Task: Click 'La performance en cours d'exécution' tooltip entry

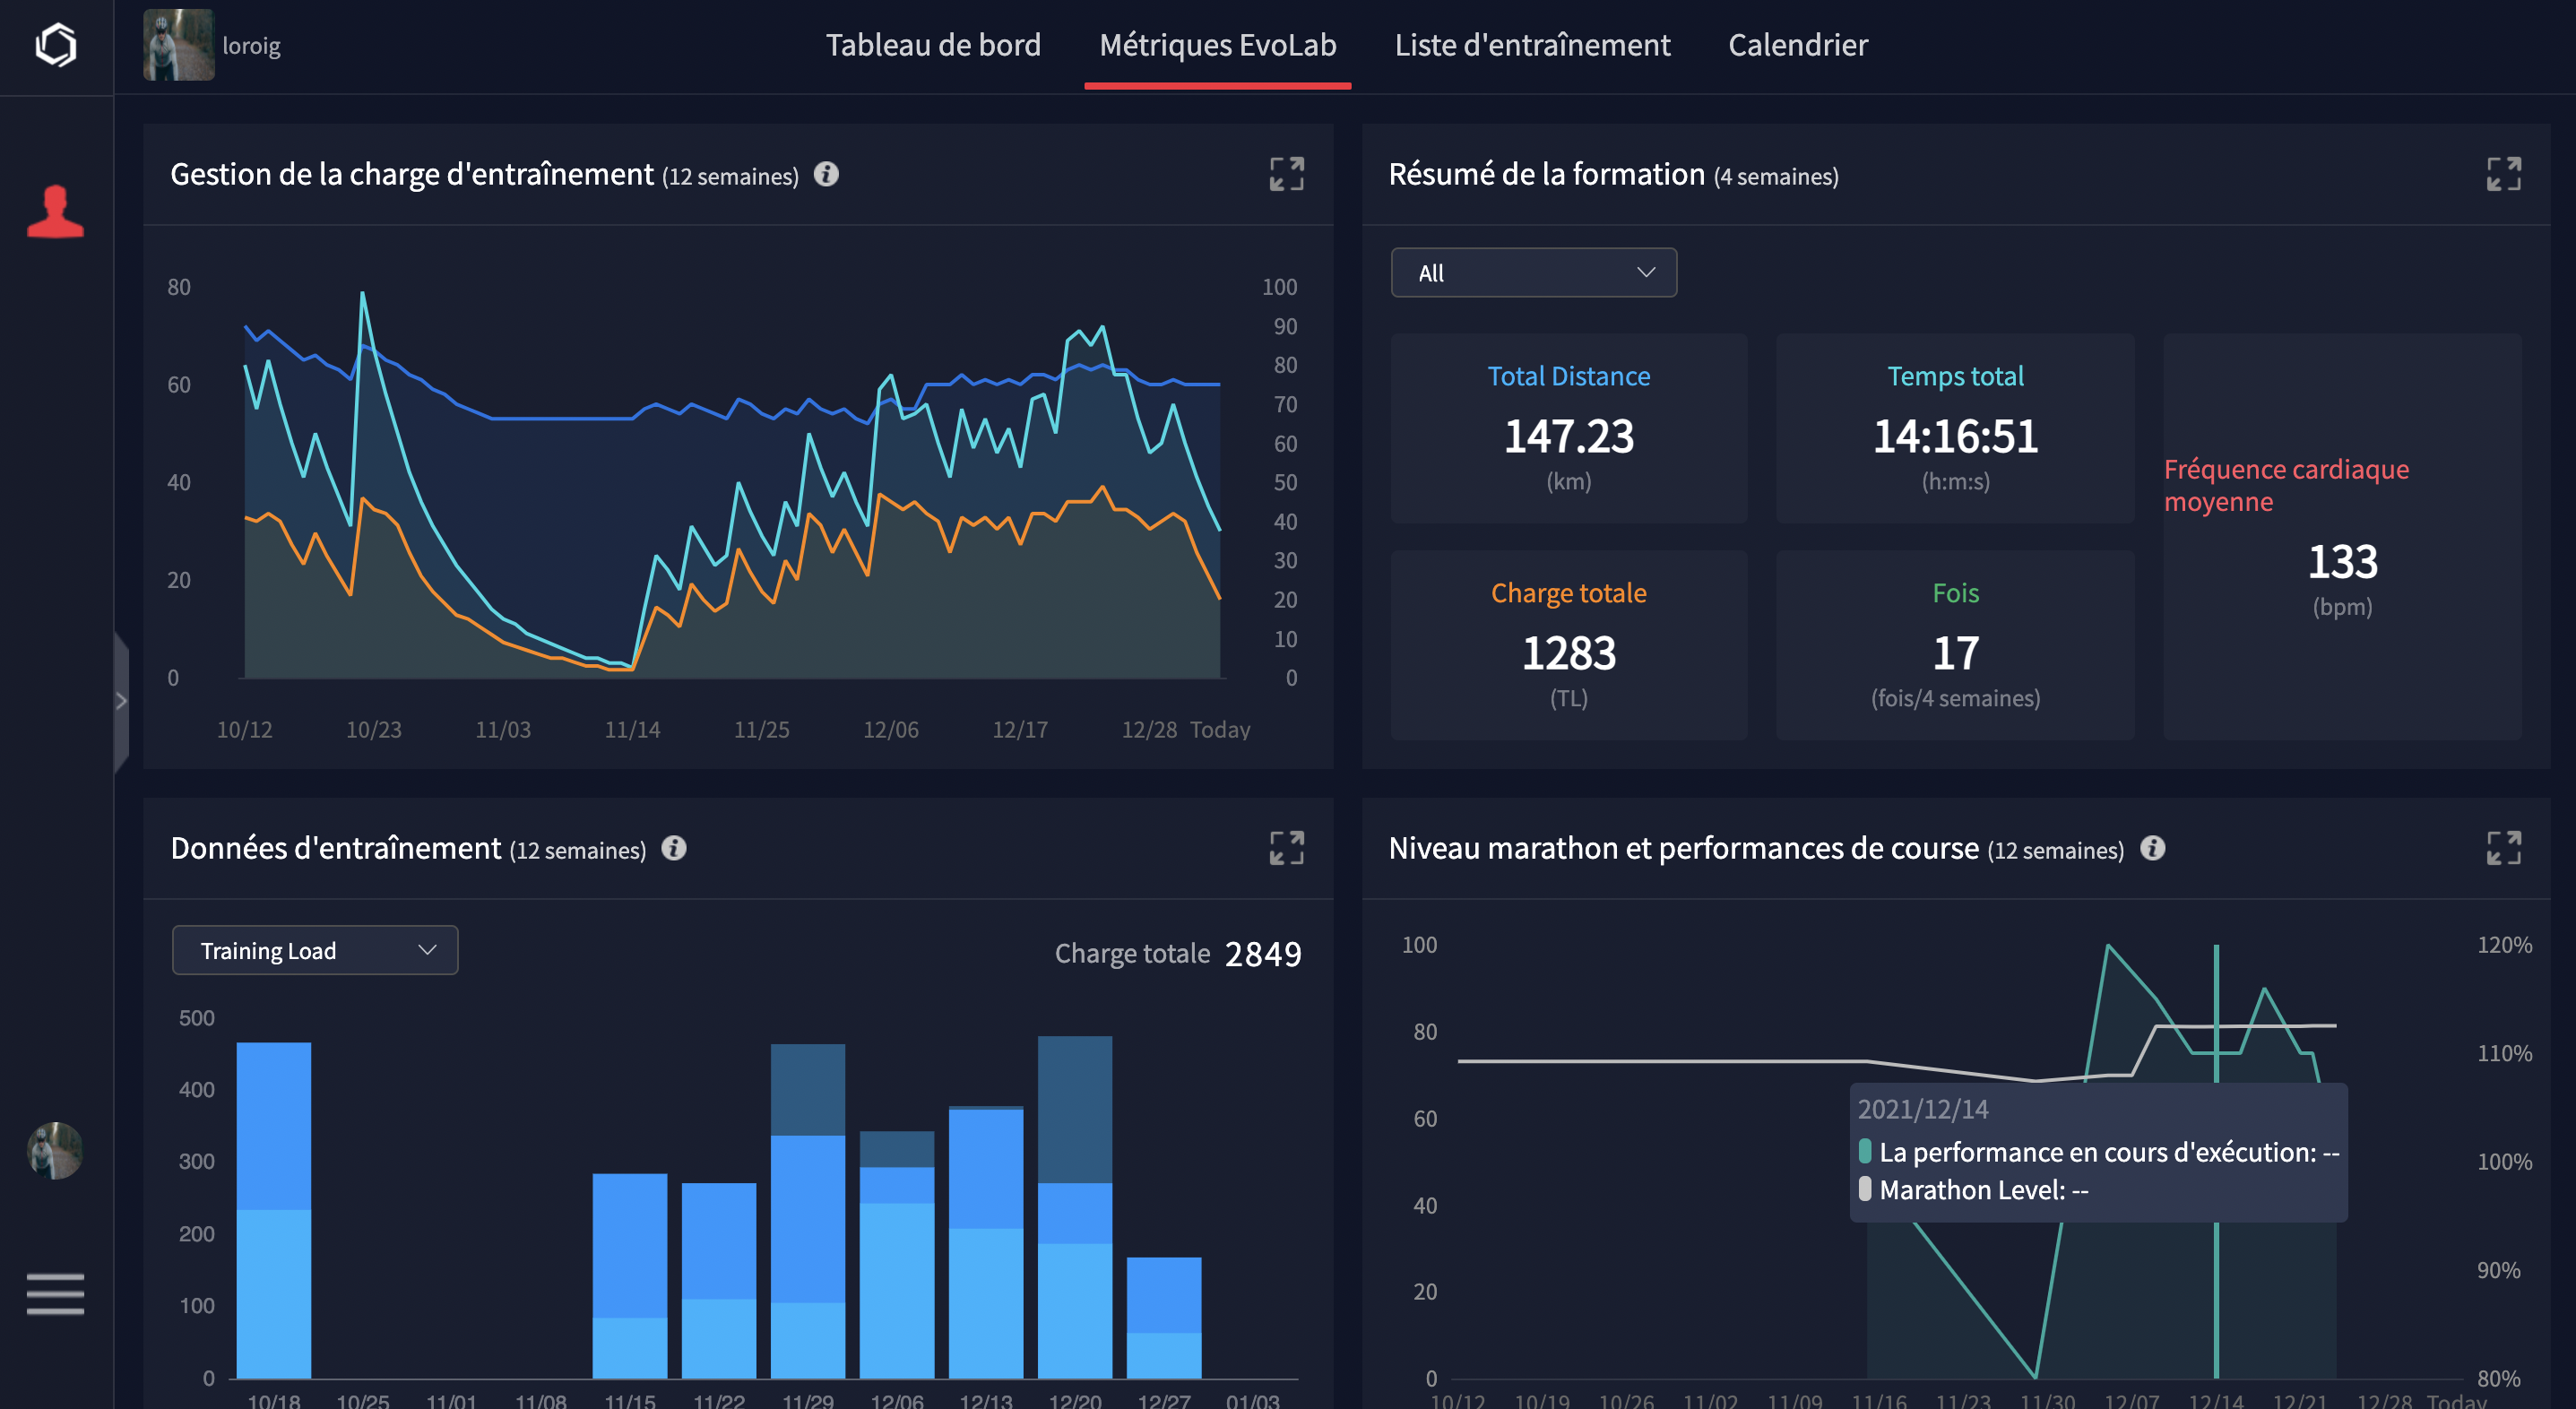Action: (2099, 1152)
